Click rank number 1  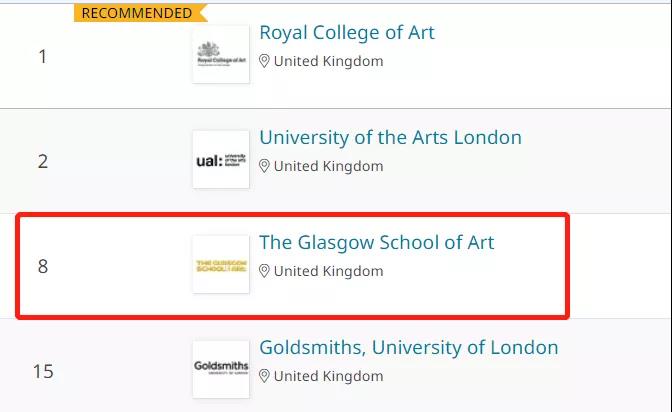[42, 56]
